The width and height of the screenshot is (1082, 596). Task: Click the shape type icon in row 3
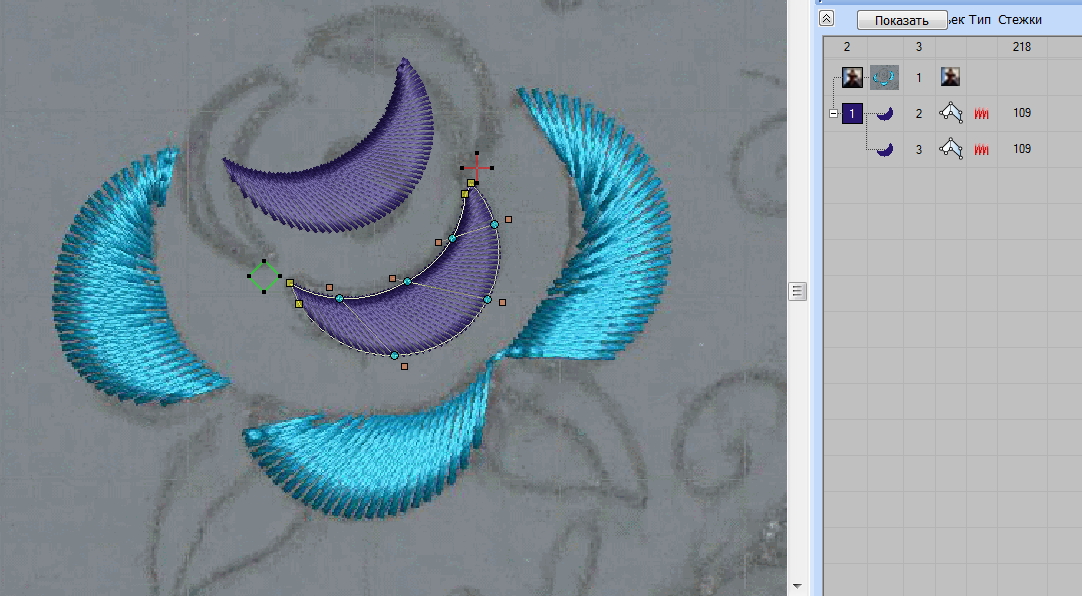pos(951,149)
